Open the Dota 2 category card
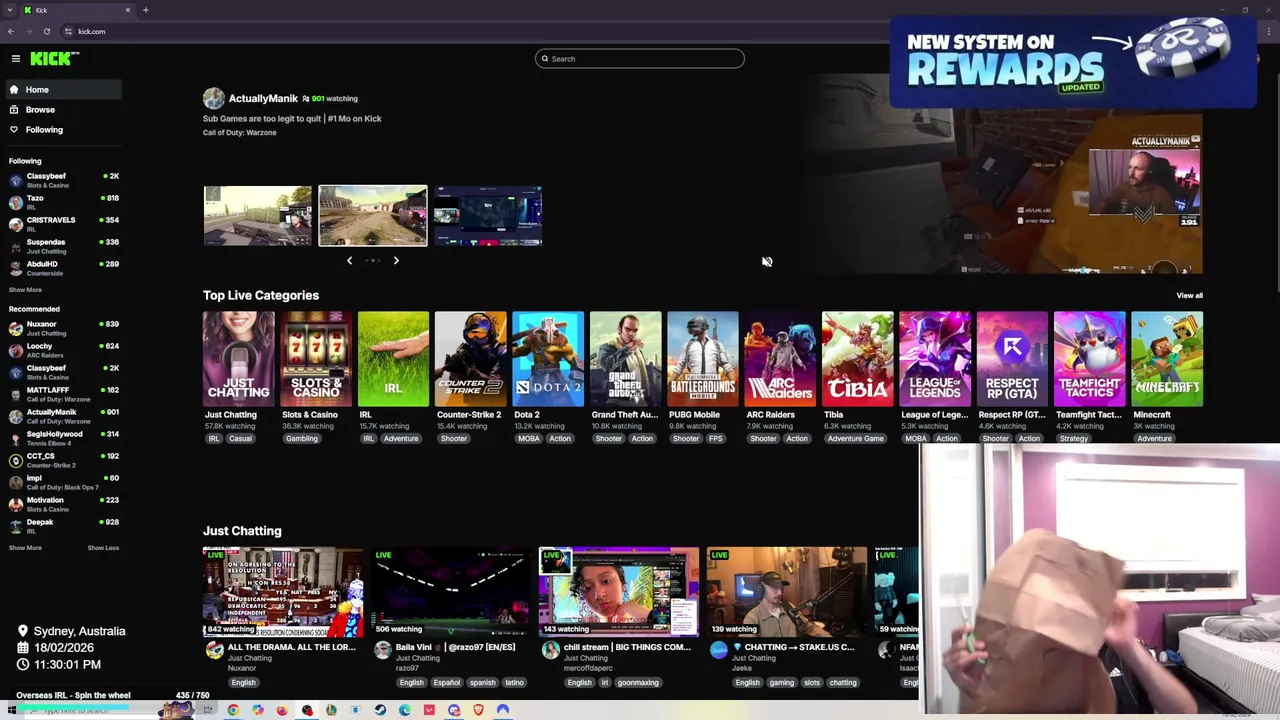Viewport: 1280px width, 720px height. (x=547, y=359)
